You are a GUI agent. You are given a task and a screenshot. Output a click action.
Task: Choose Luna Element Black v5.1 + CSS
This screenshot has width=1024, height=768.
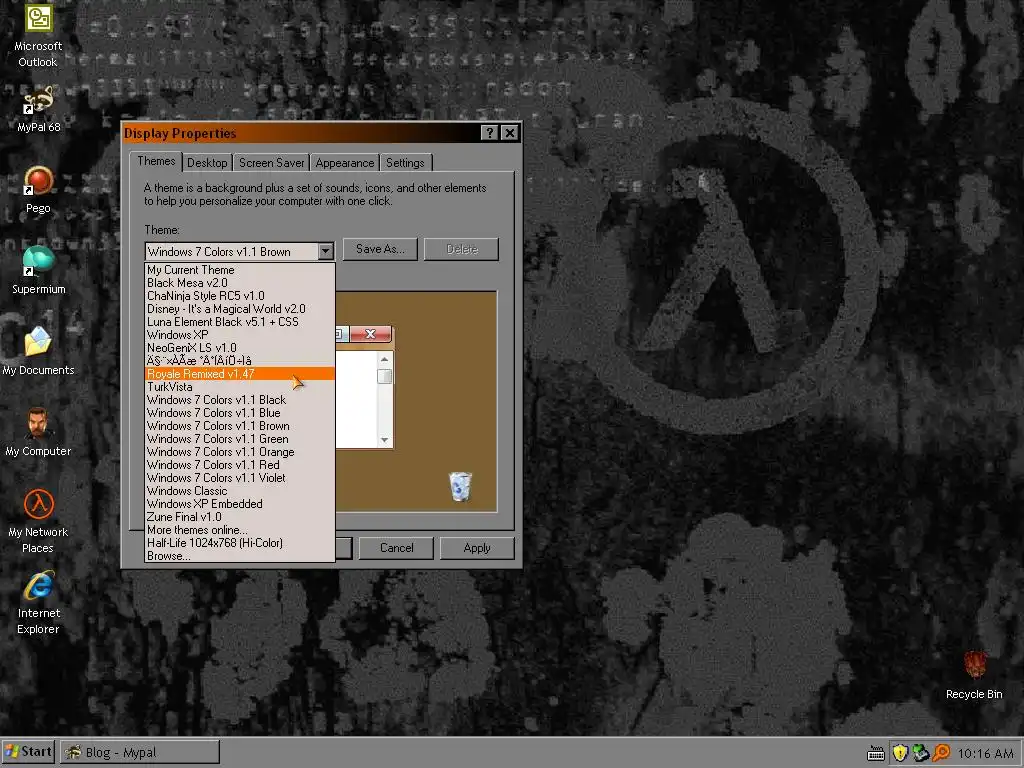pos(240,322)
